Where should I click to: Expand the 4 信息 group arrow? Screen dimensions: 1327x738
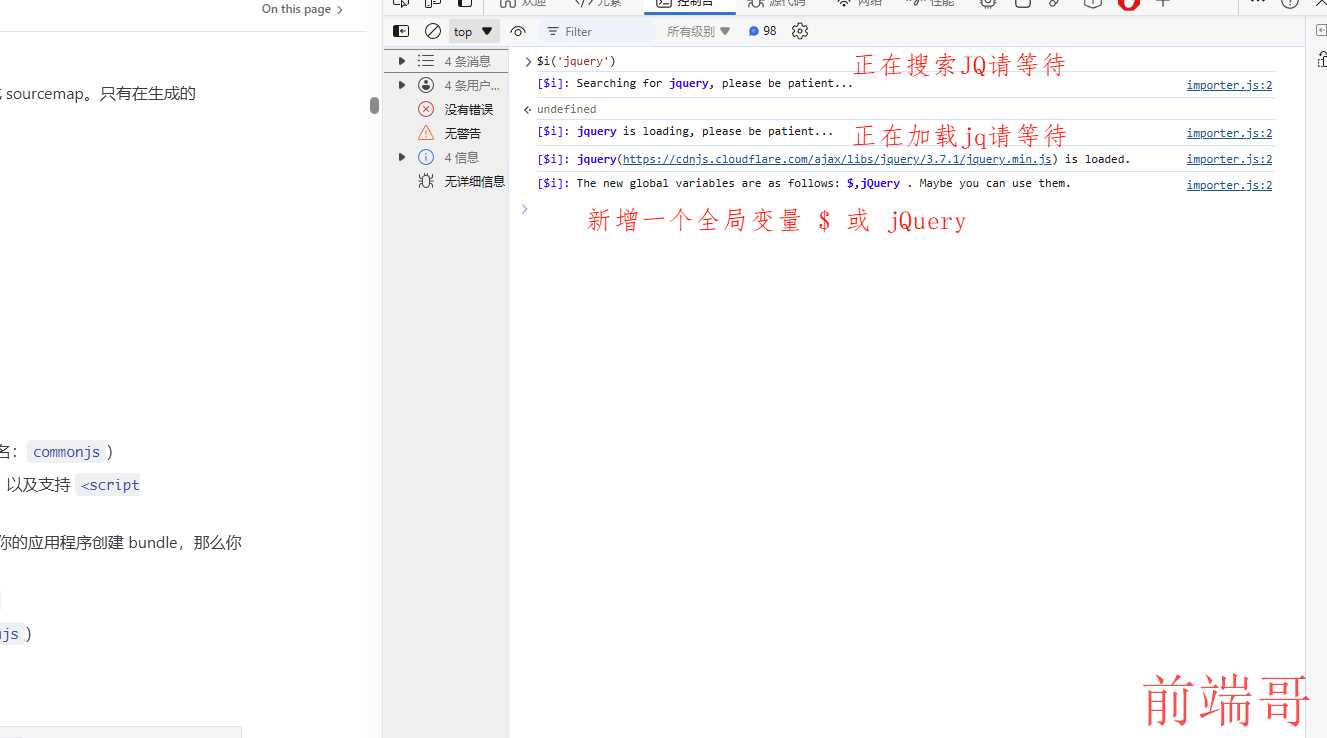click(402, 157)
